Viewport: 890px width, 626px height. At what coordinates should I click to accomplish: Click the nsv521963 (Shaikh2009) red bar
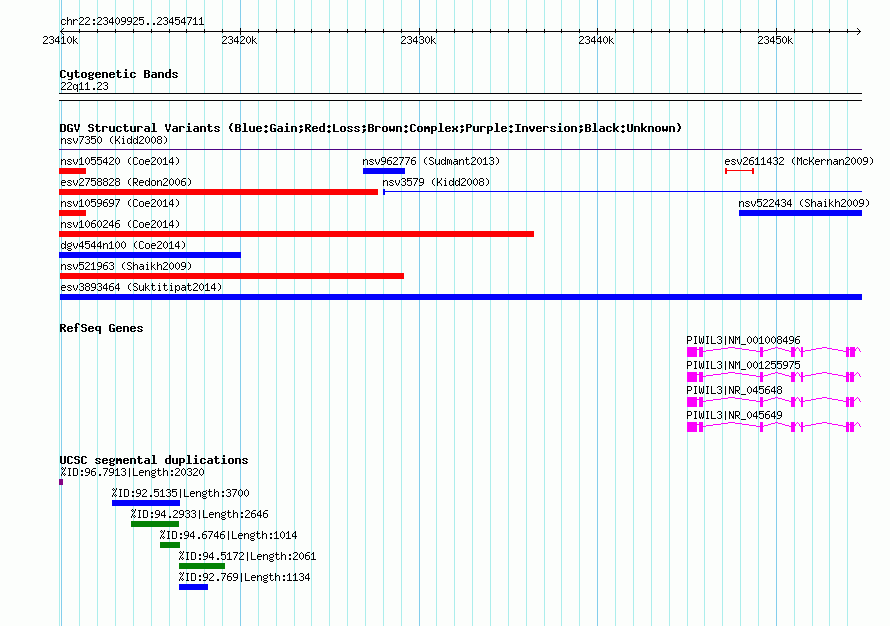[x=232, y=276]
